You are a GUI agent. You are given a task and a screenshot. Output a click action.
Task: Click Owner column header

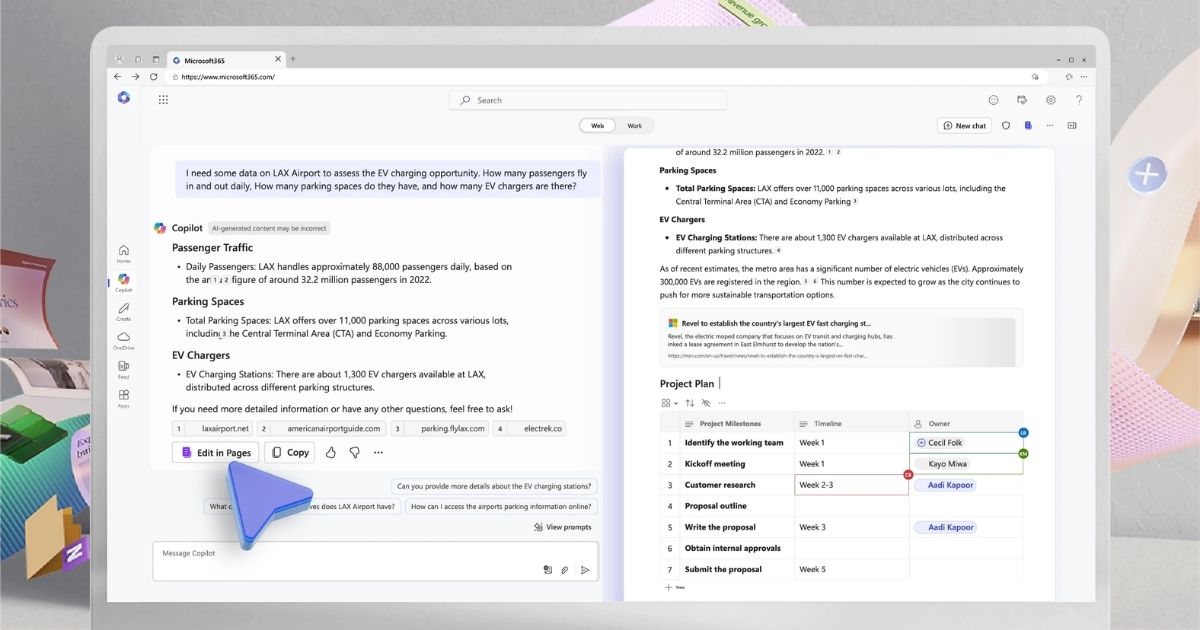(x=966, y=424)
